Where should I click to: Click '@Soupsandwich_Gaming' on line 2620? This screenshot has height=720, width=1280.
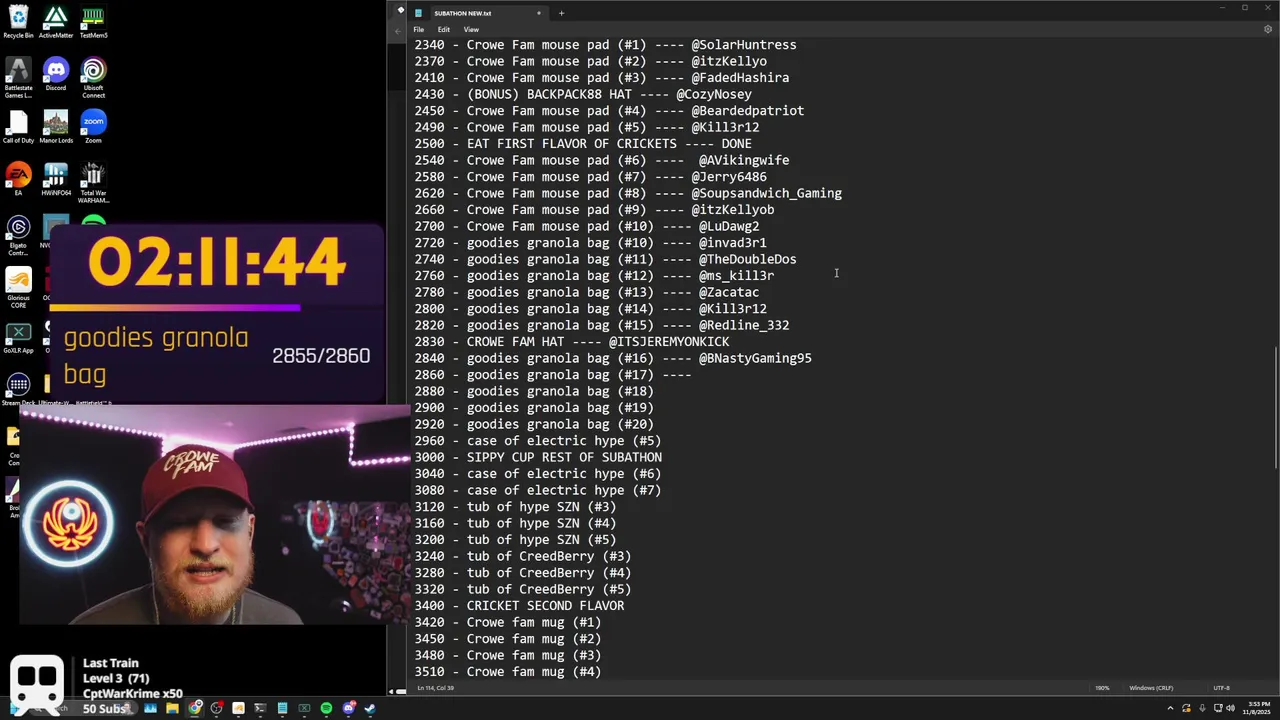point(767,194)
